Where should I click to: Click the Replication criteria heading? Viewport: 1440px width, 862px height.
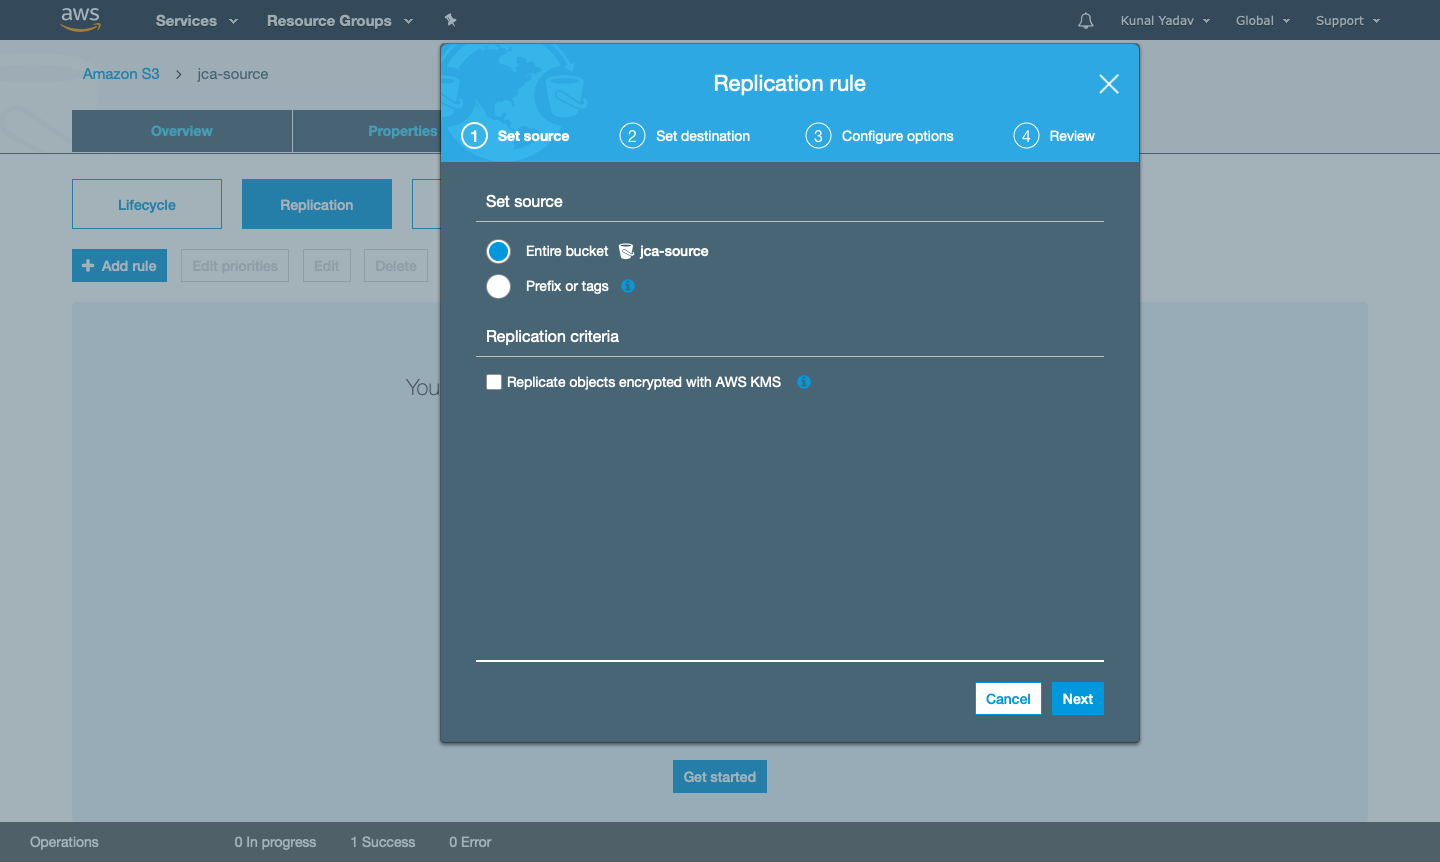(x=552, y=336)
